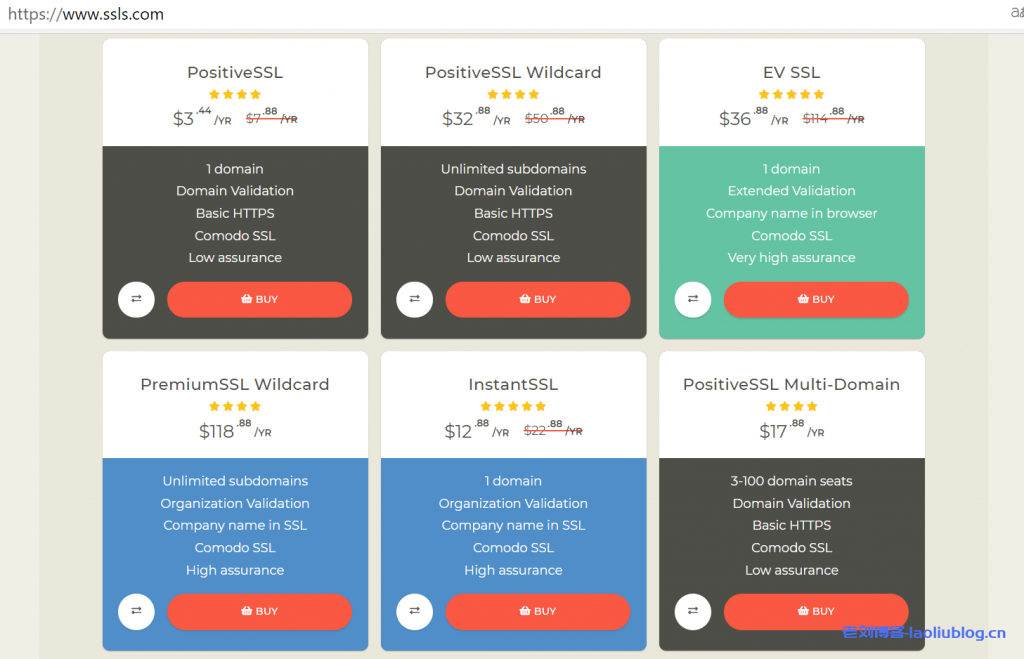Click compare icon on PositiveSSL Wildcard card
Viewport: 1024px width, 659px height.
pyautogui.click(x=414, y=299)
